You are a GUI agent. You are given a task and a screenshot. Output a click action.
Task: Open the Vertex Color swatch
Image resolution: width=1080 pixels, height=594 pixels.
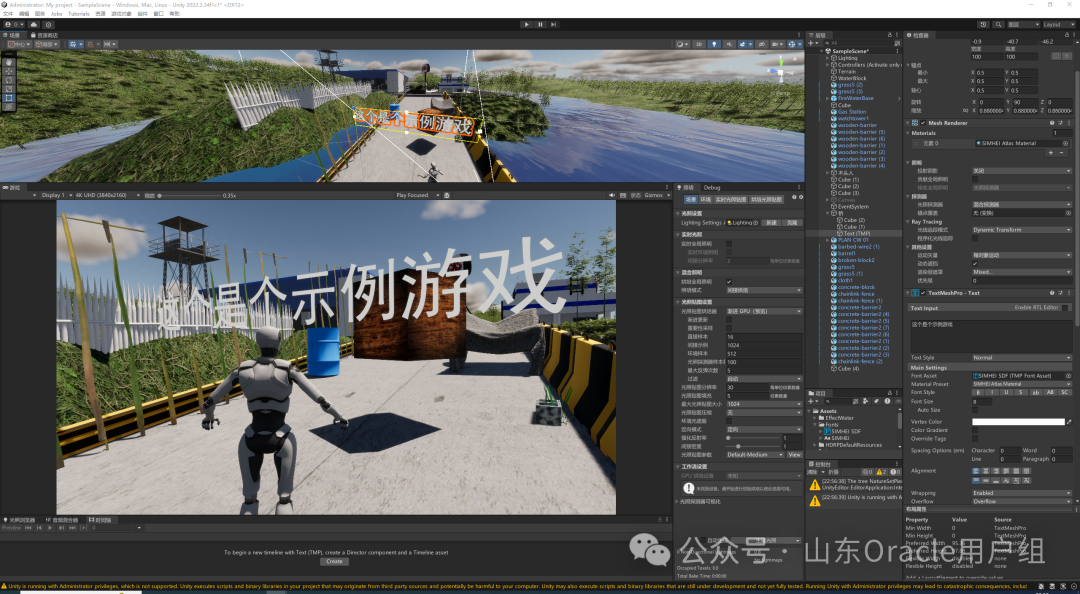pos(1018,422)
